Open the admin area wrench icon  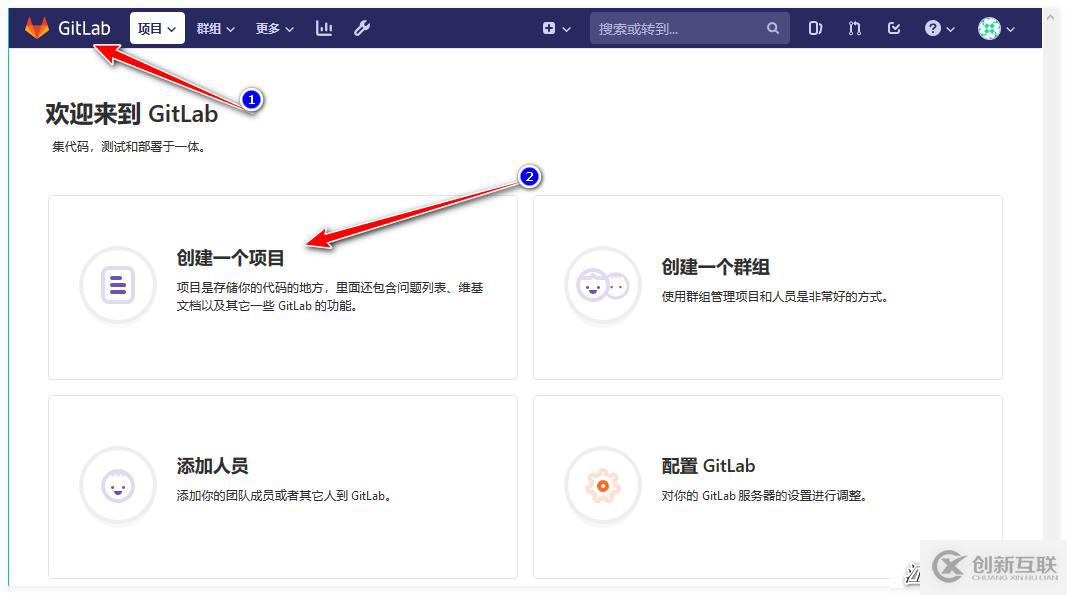click(362, 28)
